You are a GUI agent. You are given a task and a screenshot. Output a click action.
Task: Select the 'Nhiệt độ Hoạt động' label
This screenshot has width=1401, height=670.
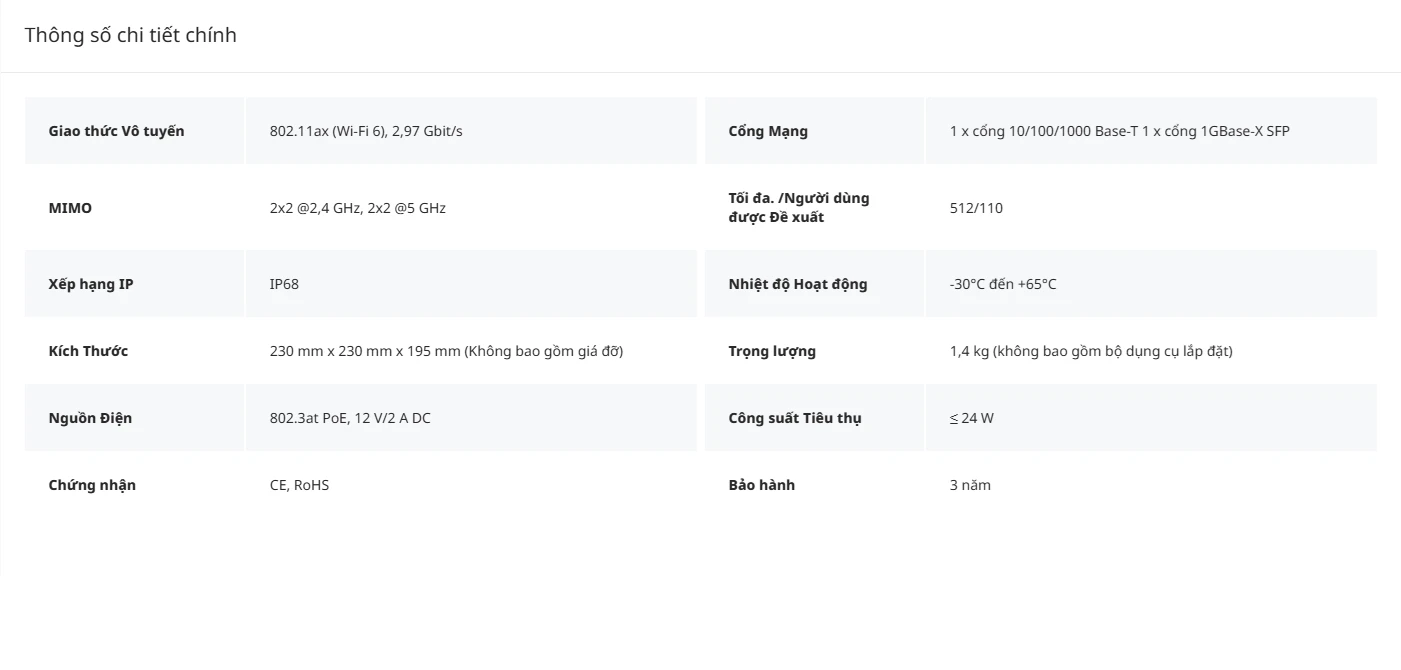tap(798, 284)
